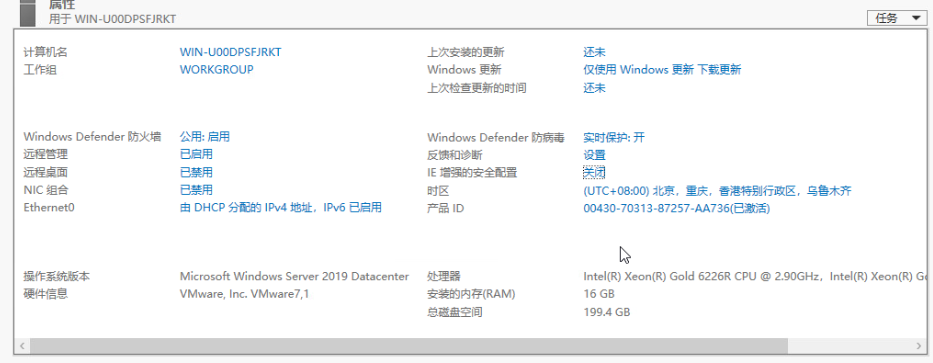
Task: Click the server icon beside 属性 title
Action: pos(29,12)
